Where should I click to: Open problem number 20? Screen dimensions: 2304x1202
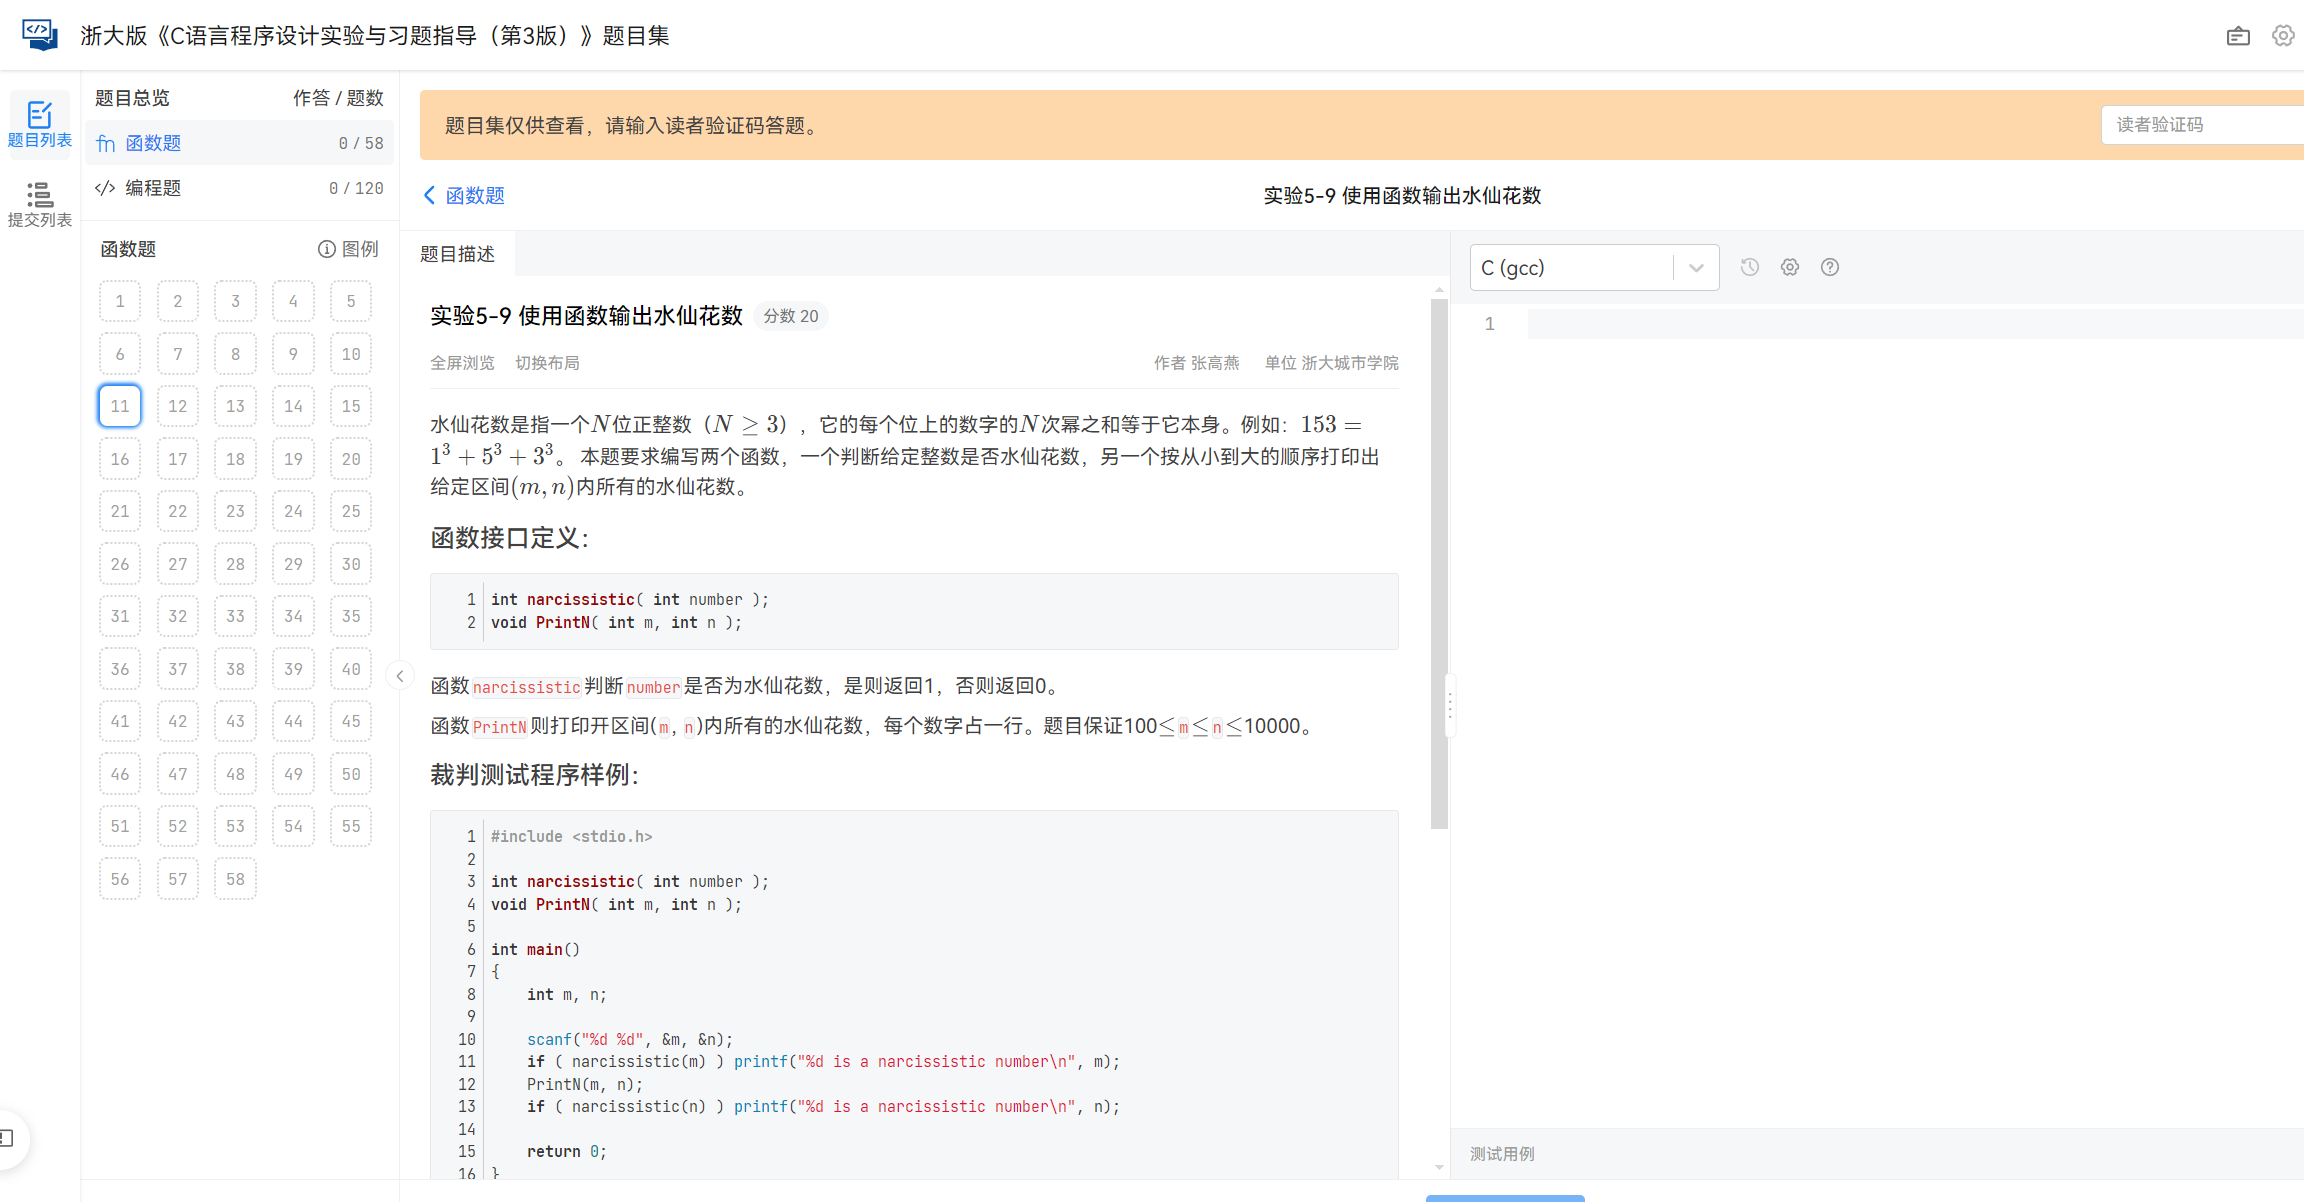coord(351,459)
